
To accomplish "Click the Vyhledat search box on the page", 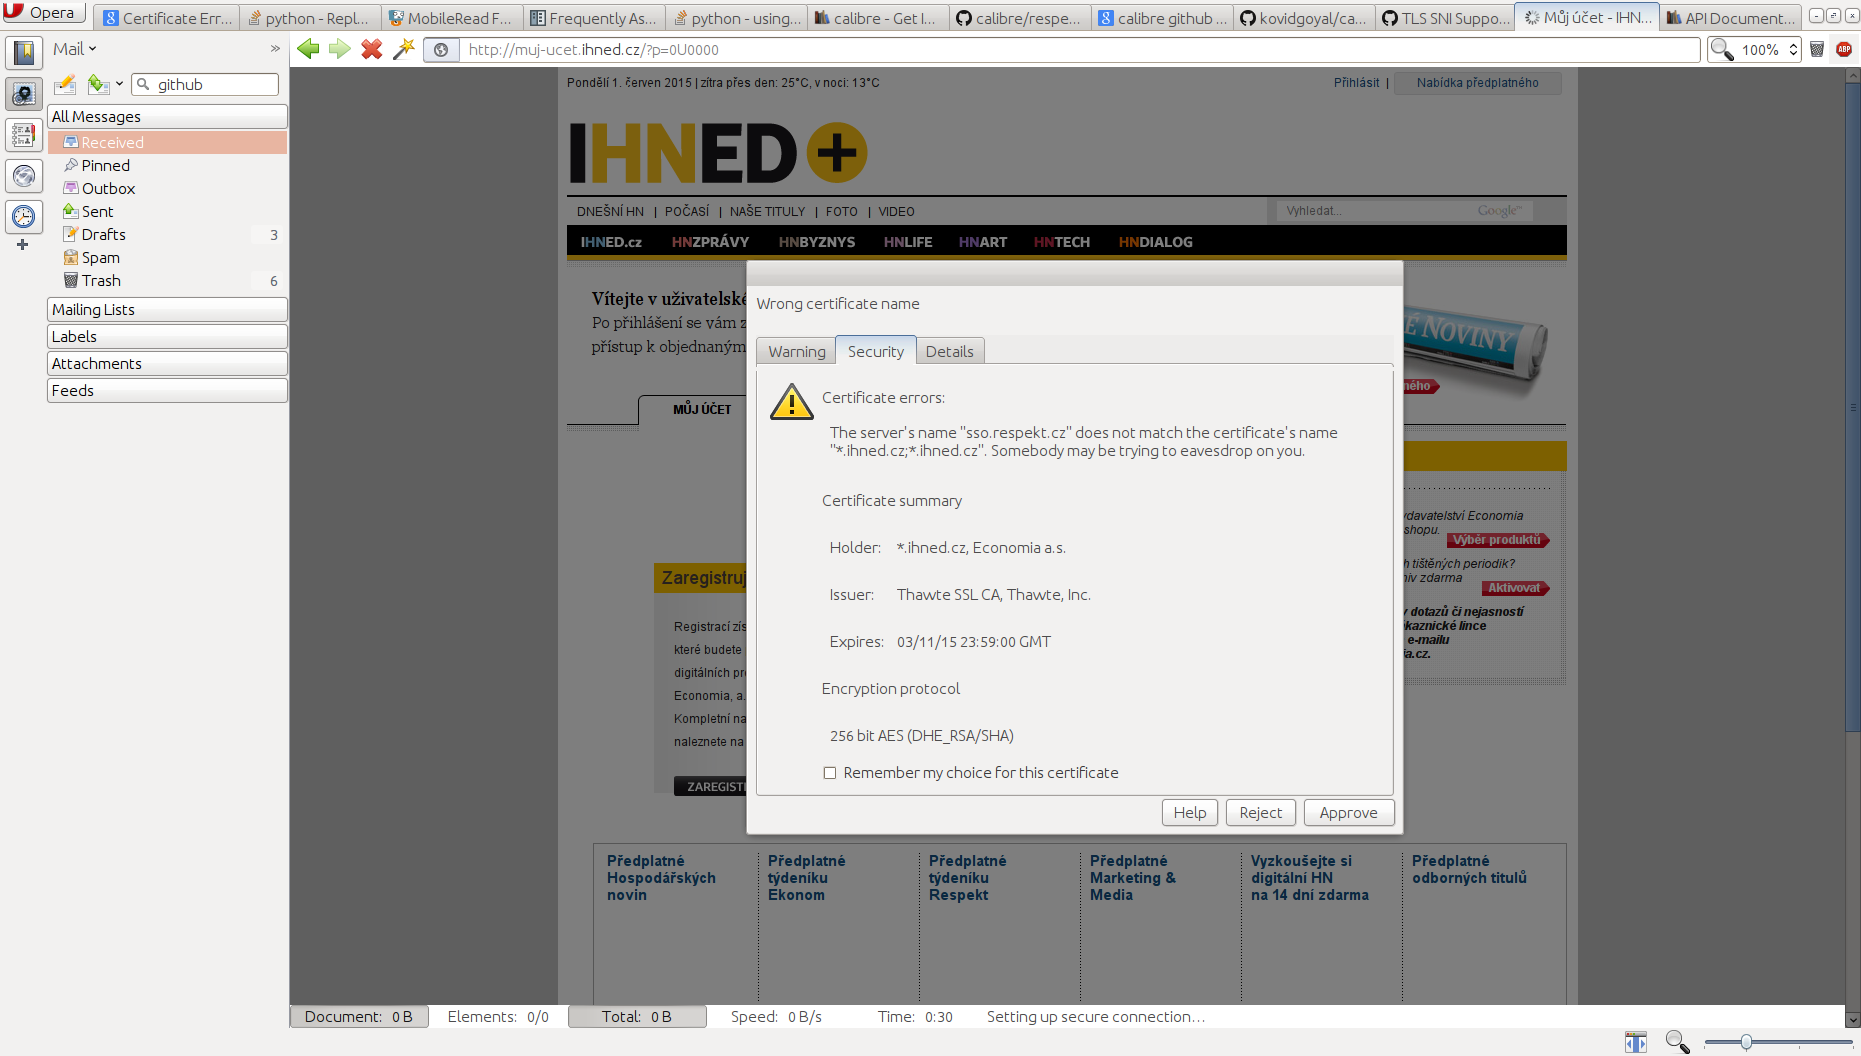I will click(x=1403, y=211).
